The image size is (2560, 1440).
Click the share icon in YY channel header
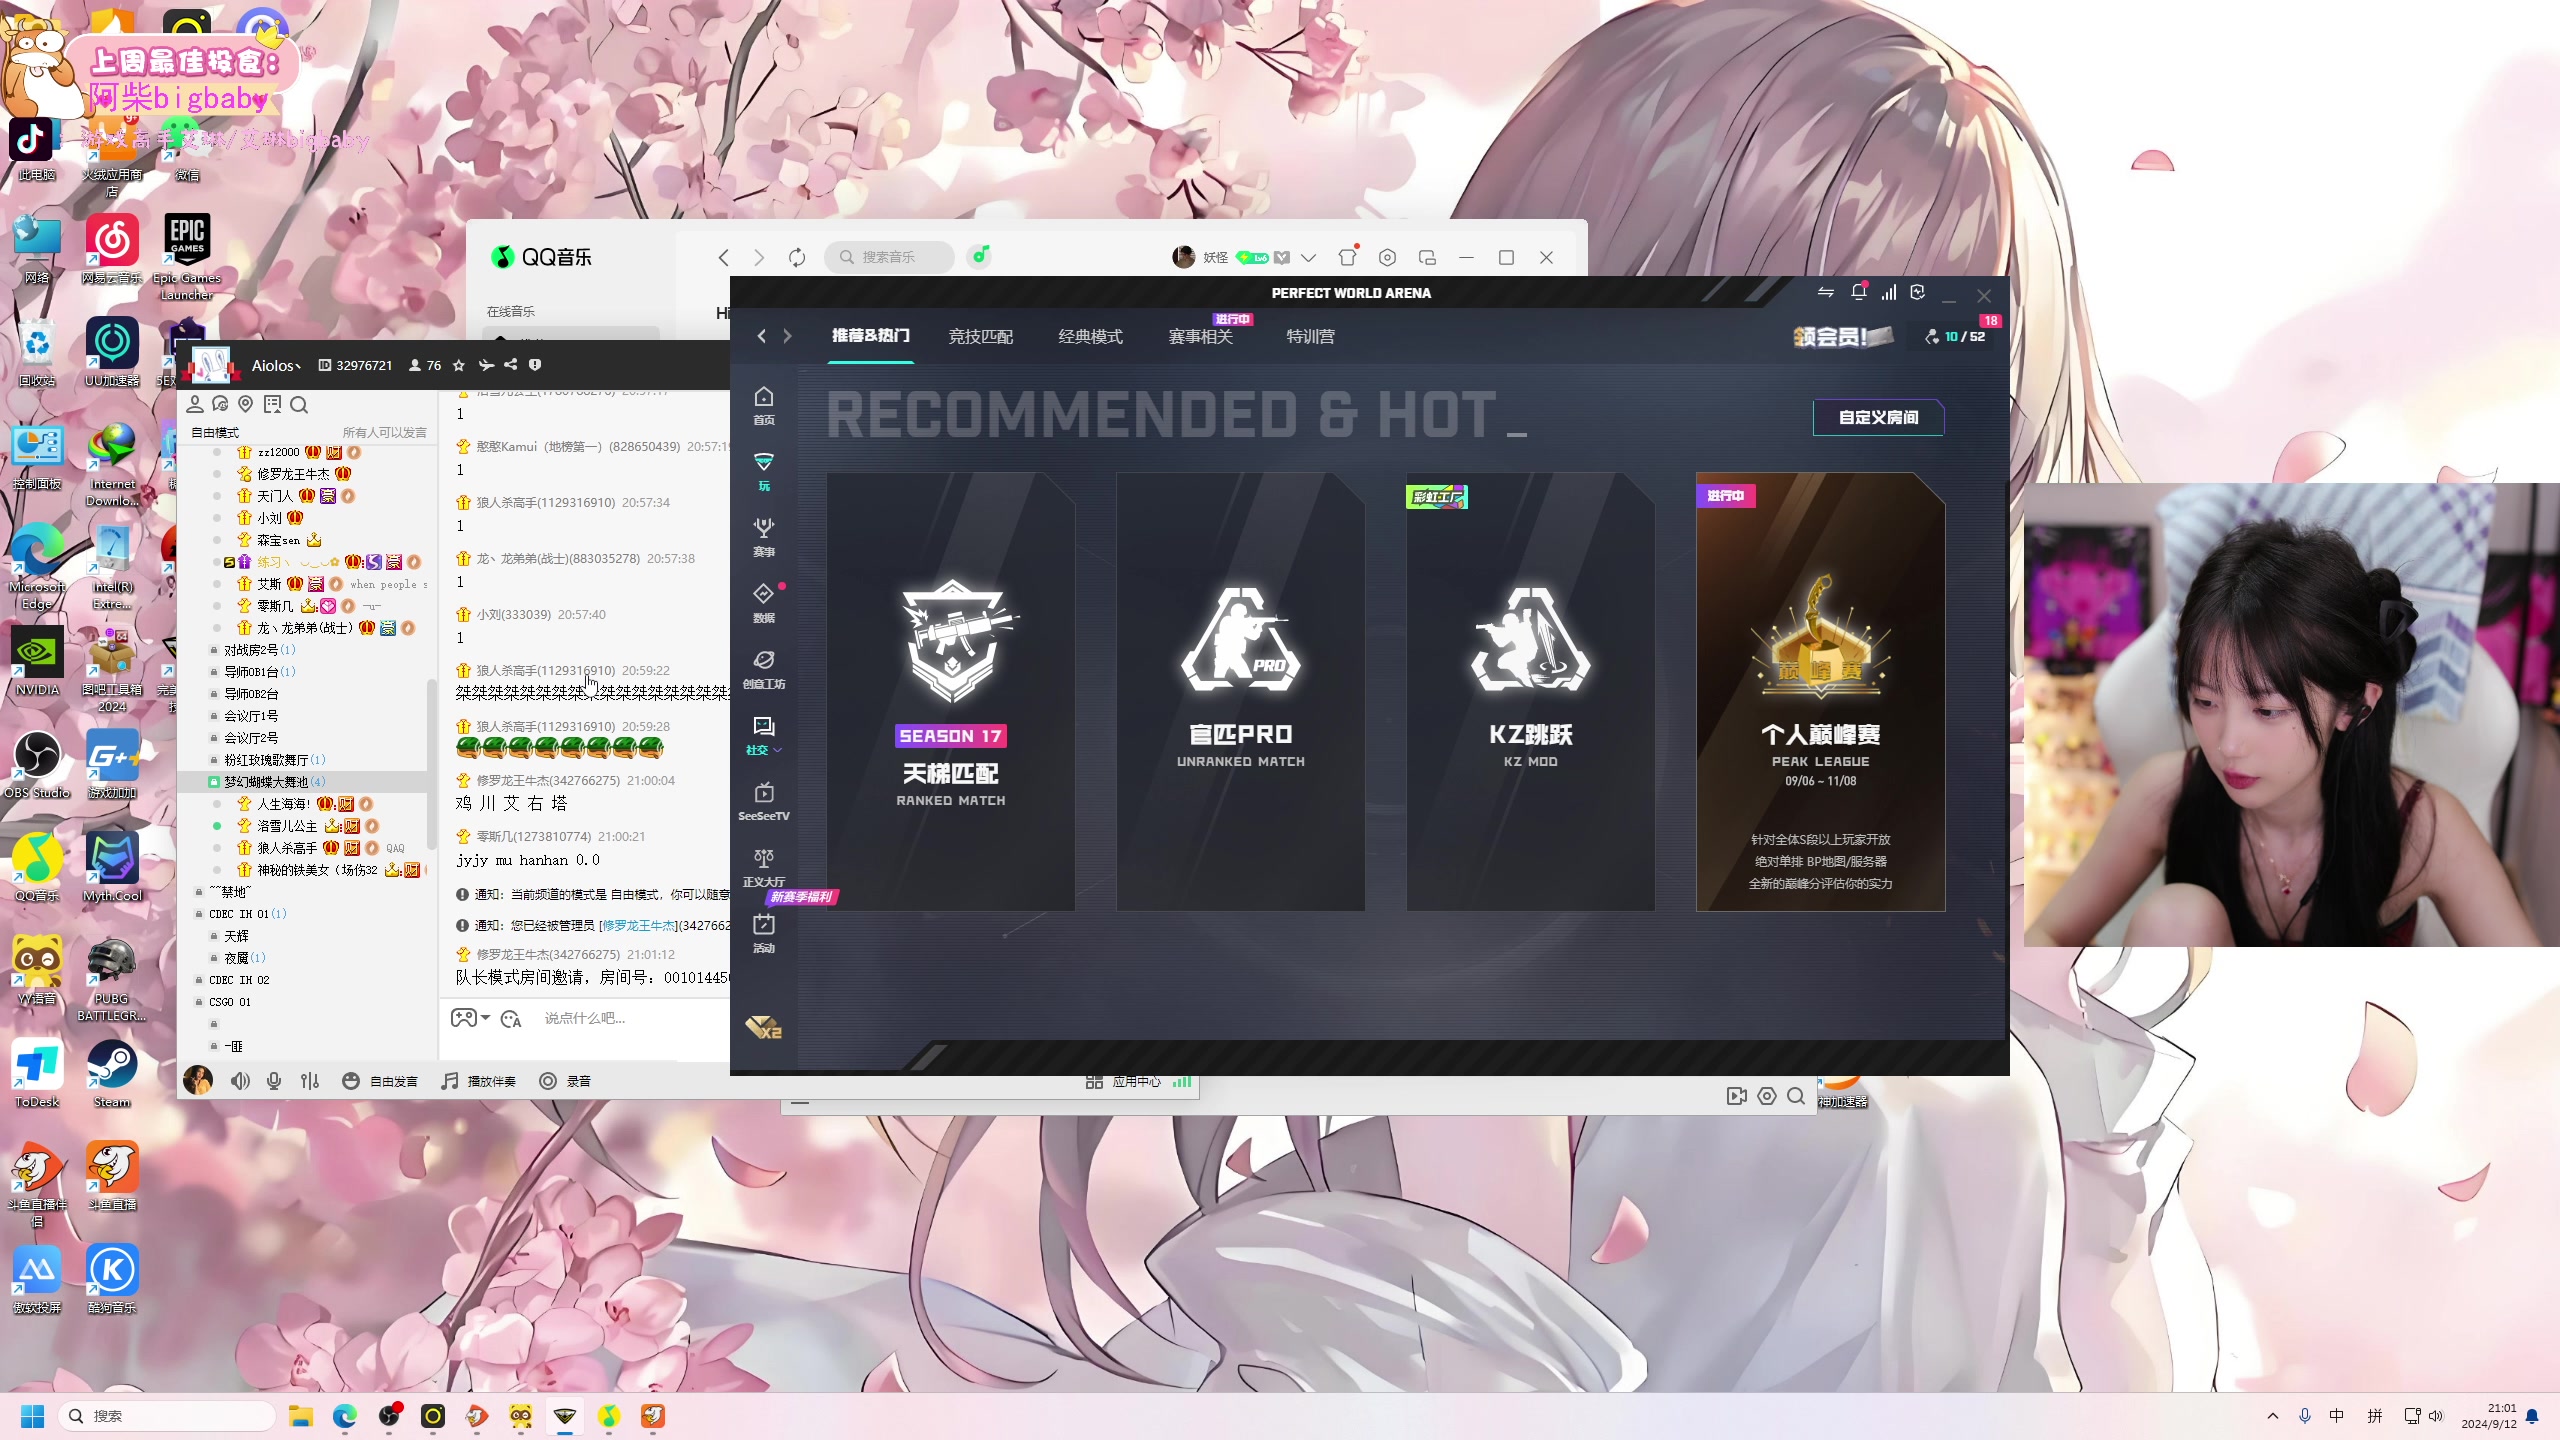point(511,365)
